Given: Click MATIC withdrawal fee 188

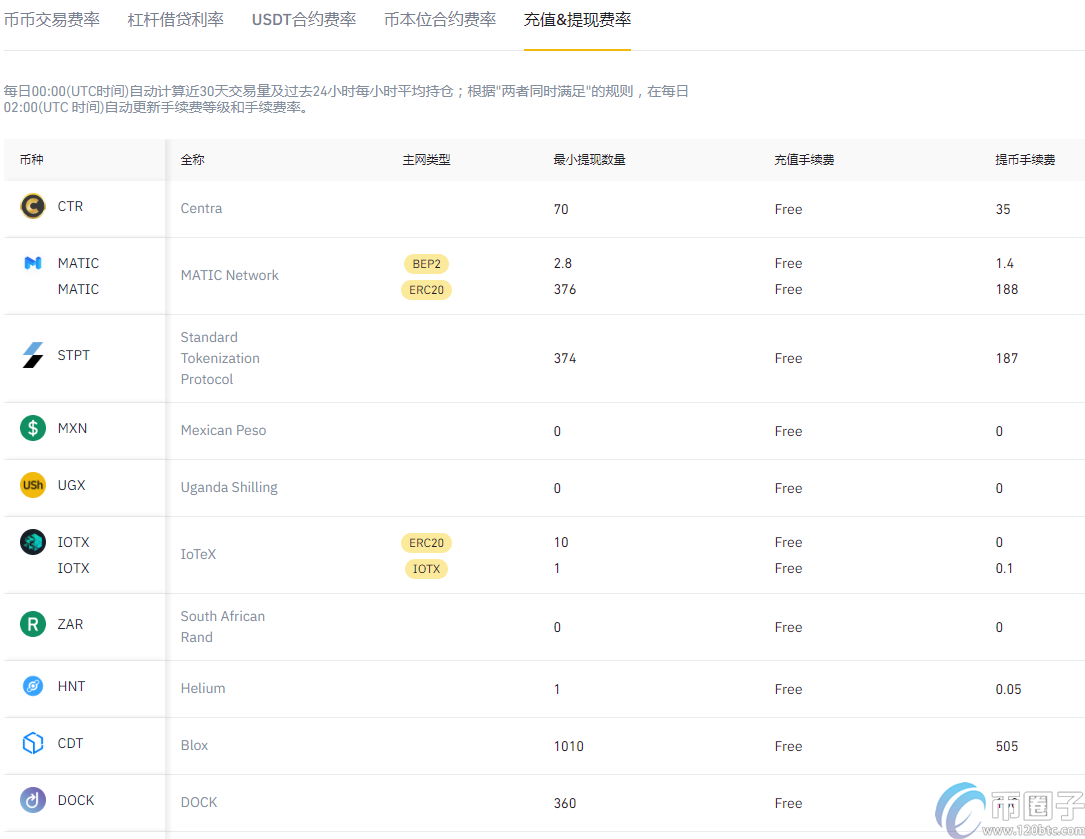Looking at the screenshot, I should click(x=1007, y=289).
